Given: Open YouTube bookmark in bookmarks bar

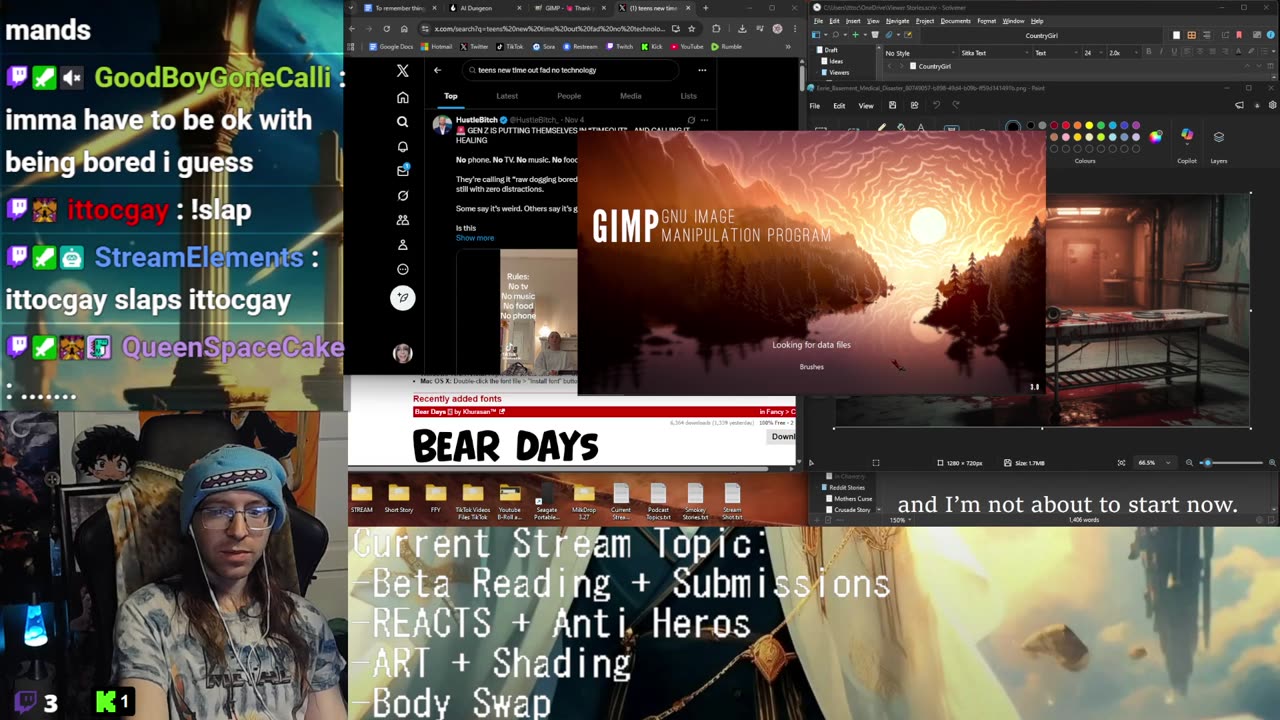Looking at the screenshot, I should pos(687,46).
